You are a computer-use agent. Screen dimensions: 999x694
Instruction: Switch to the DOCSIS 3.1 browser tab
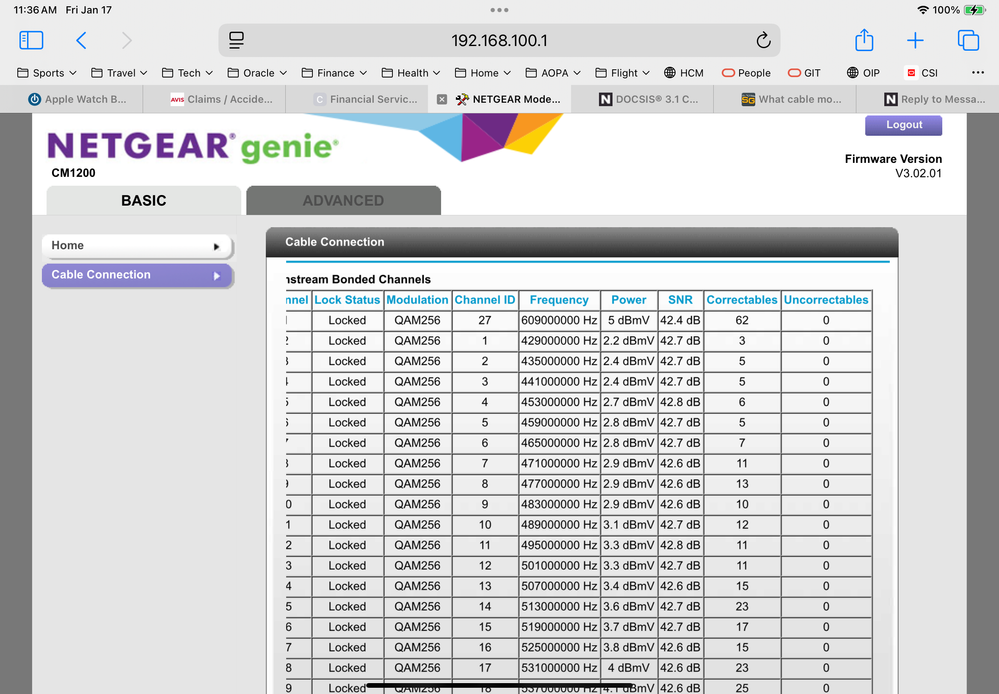click(x=647, y=99)
